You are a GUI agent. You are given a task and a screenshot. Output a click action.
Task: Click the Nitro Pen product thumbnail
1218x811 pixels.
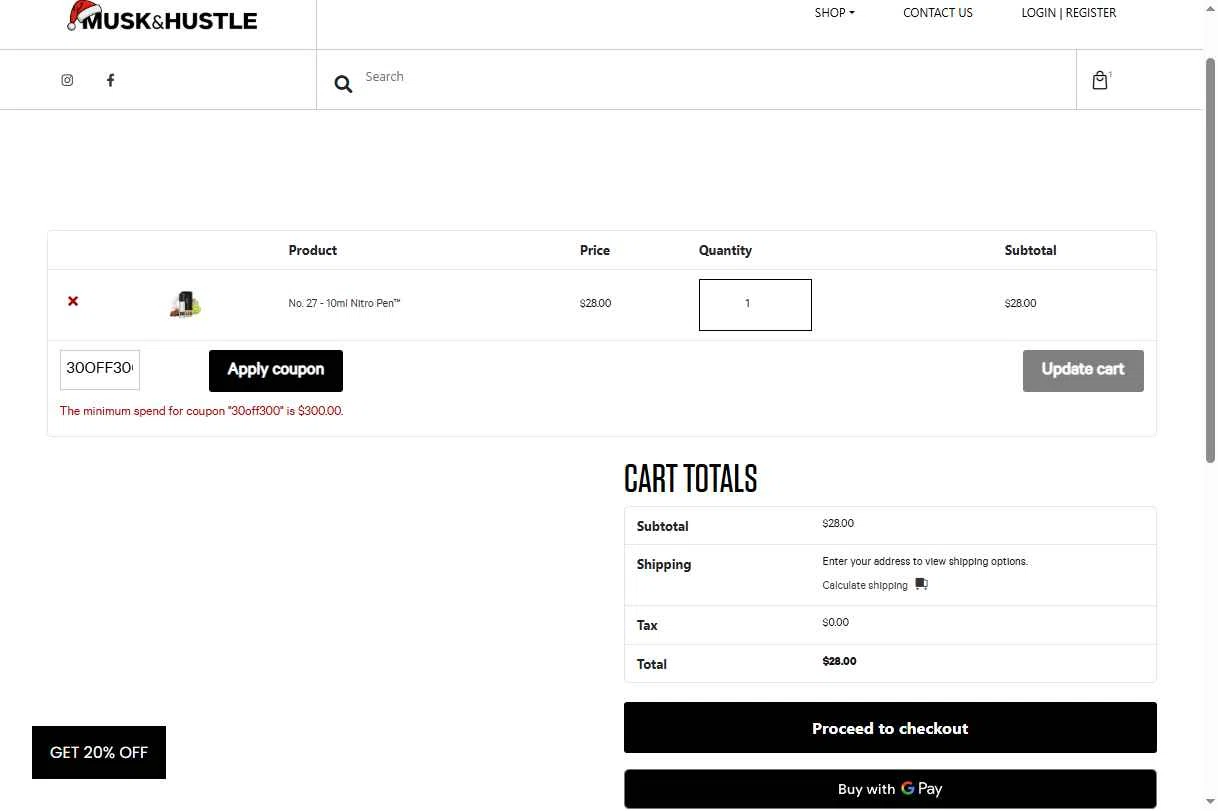[185, 304]
